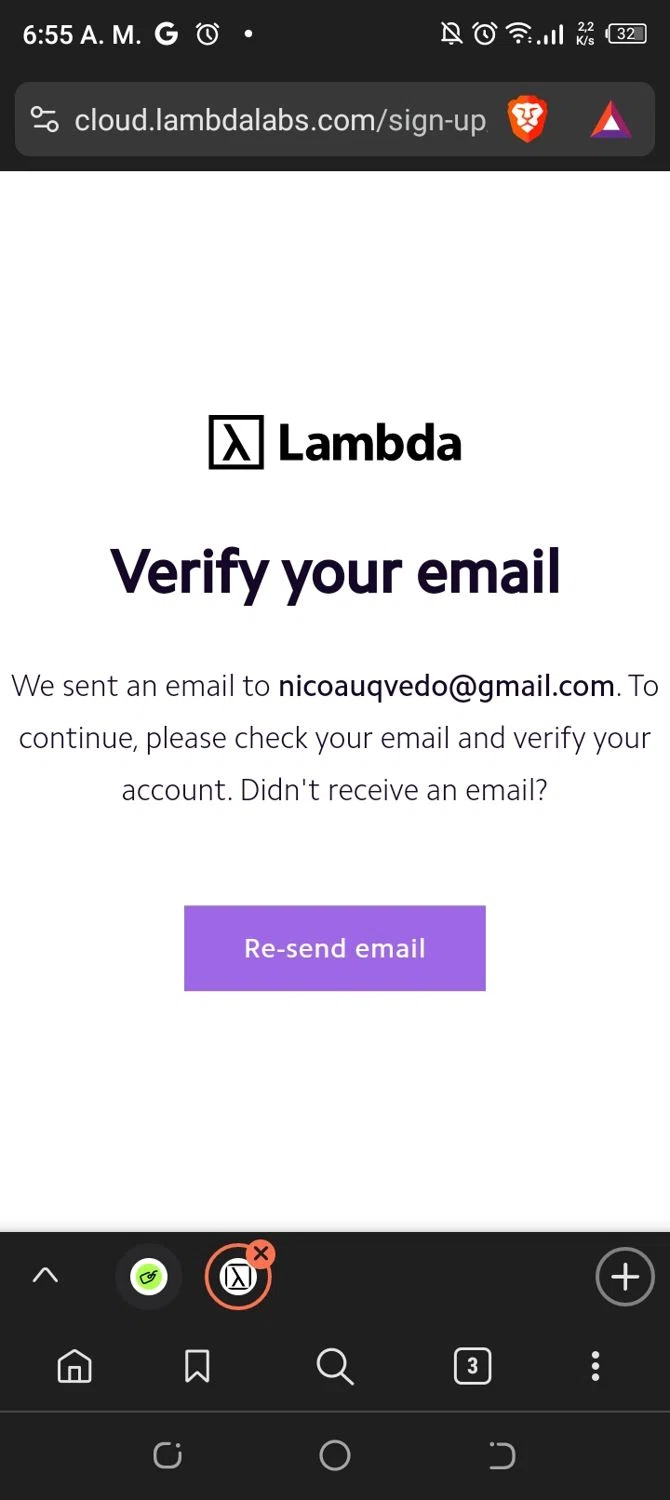This screenshot has width=670, height=1500.
Task: Click the Re-send email button
Action: (335, 948)
